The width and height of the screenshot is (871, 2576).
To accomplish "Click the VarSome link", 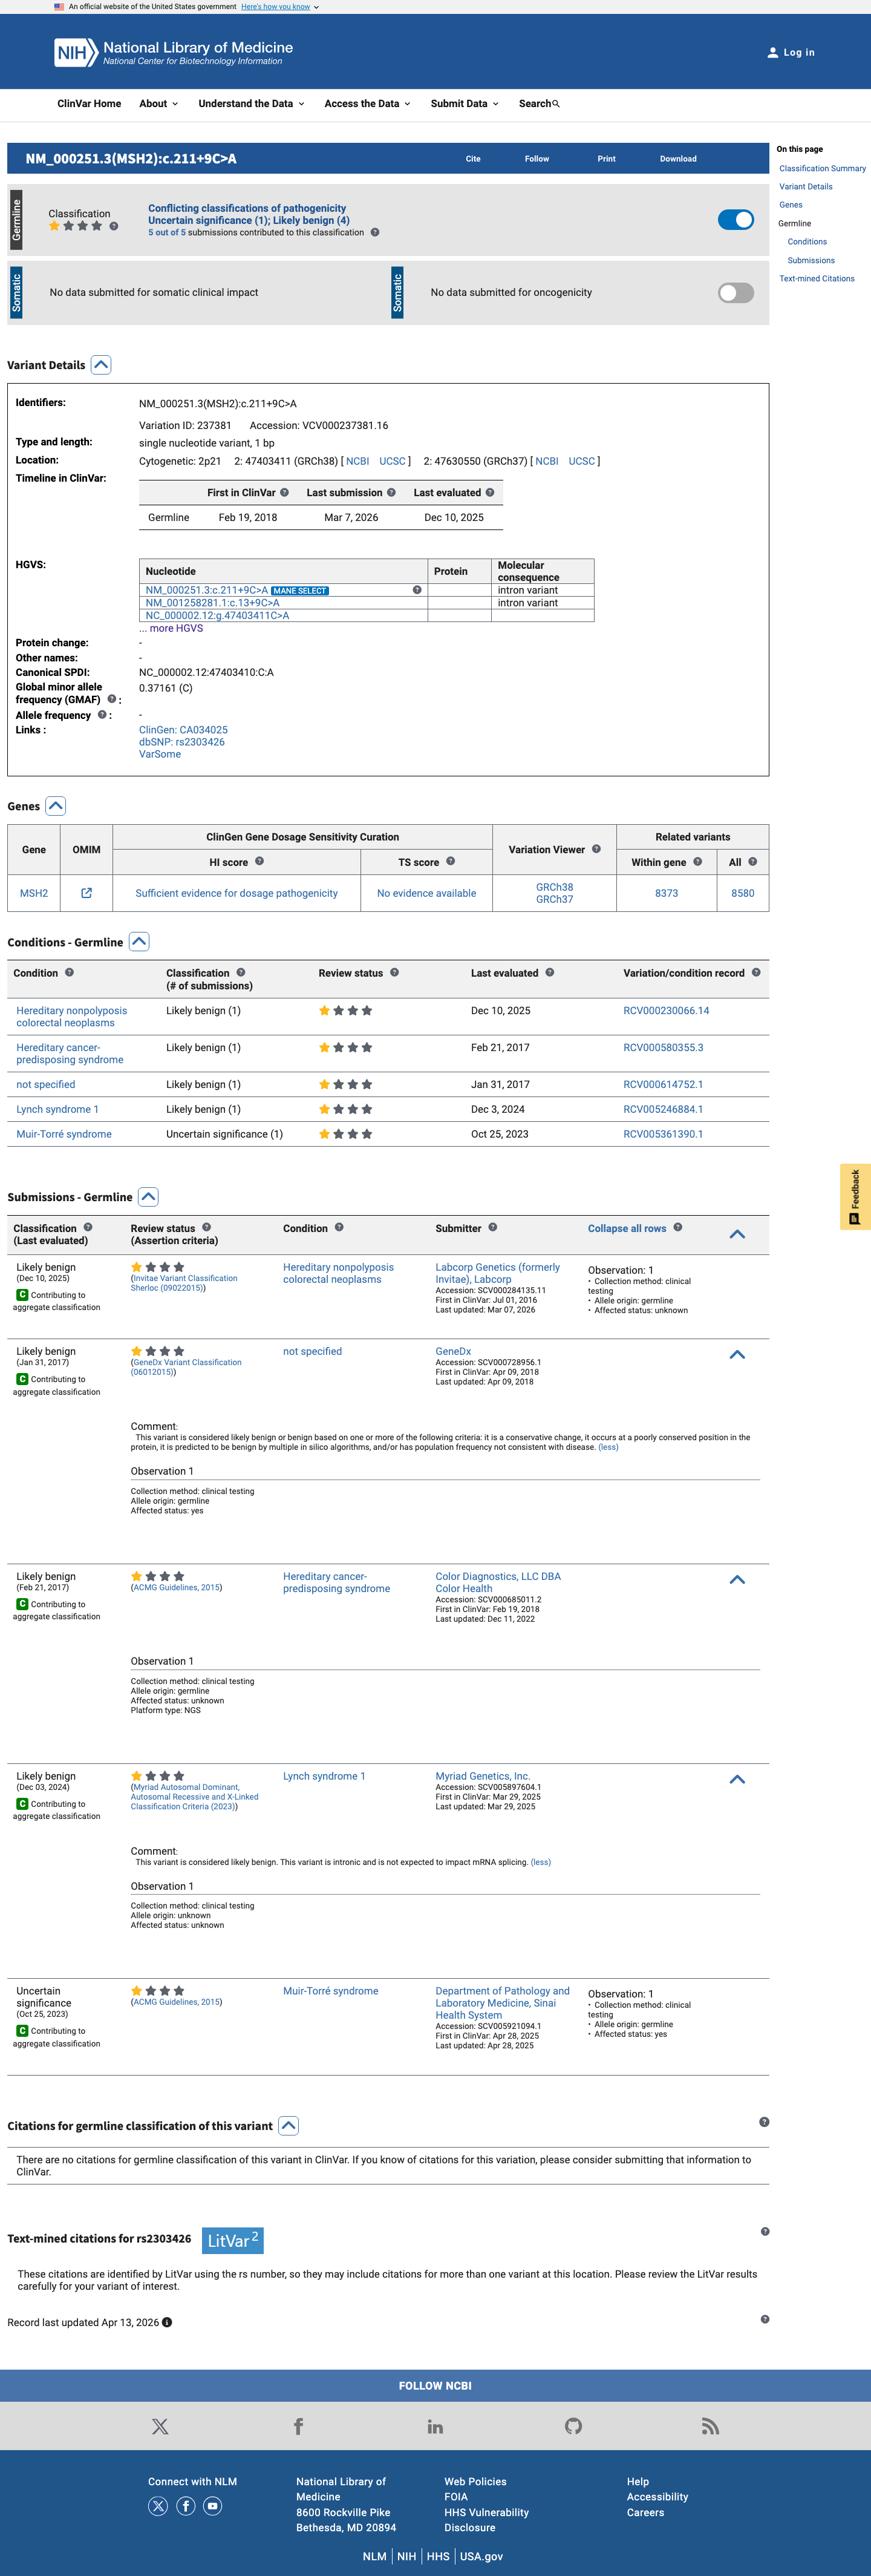I will coord(160,754).
